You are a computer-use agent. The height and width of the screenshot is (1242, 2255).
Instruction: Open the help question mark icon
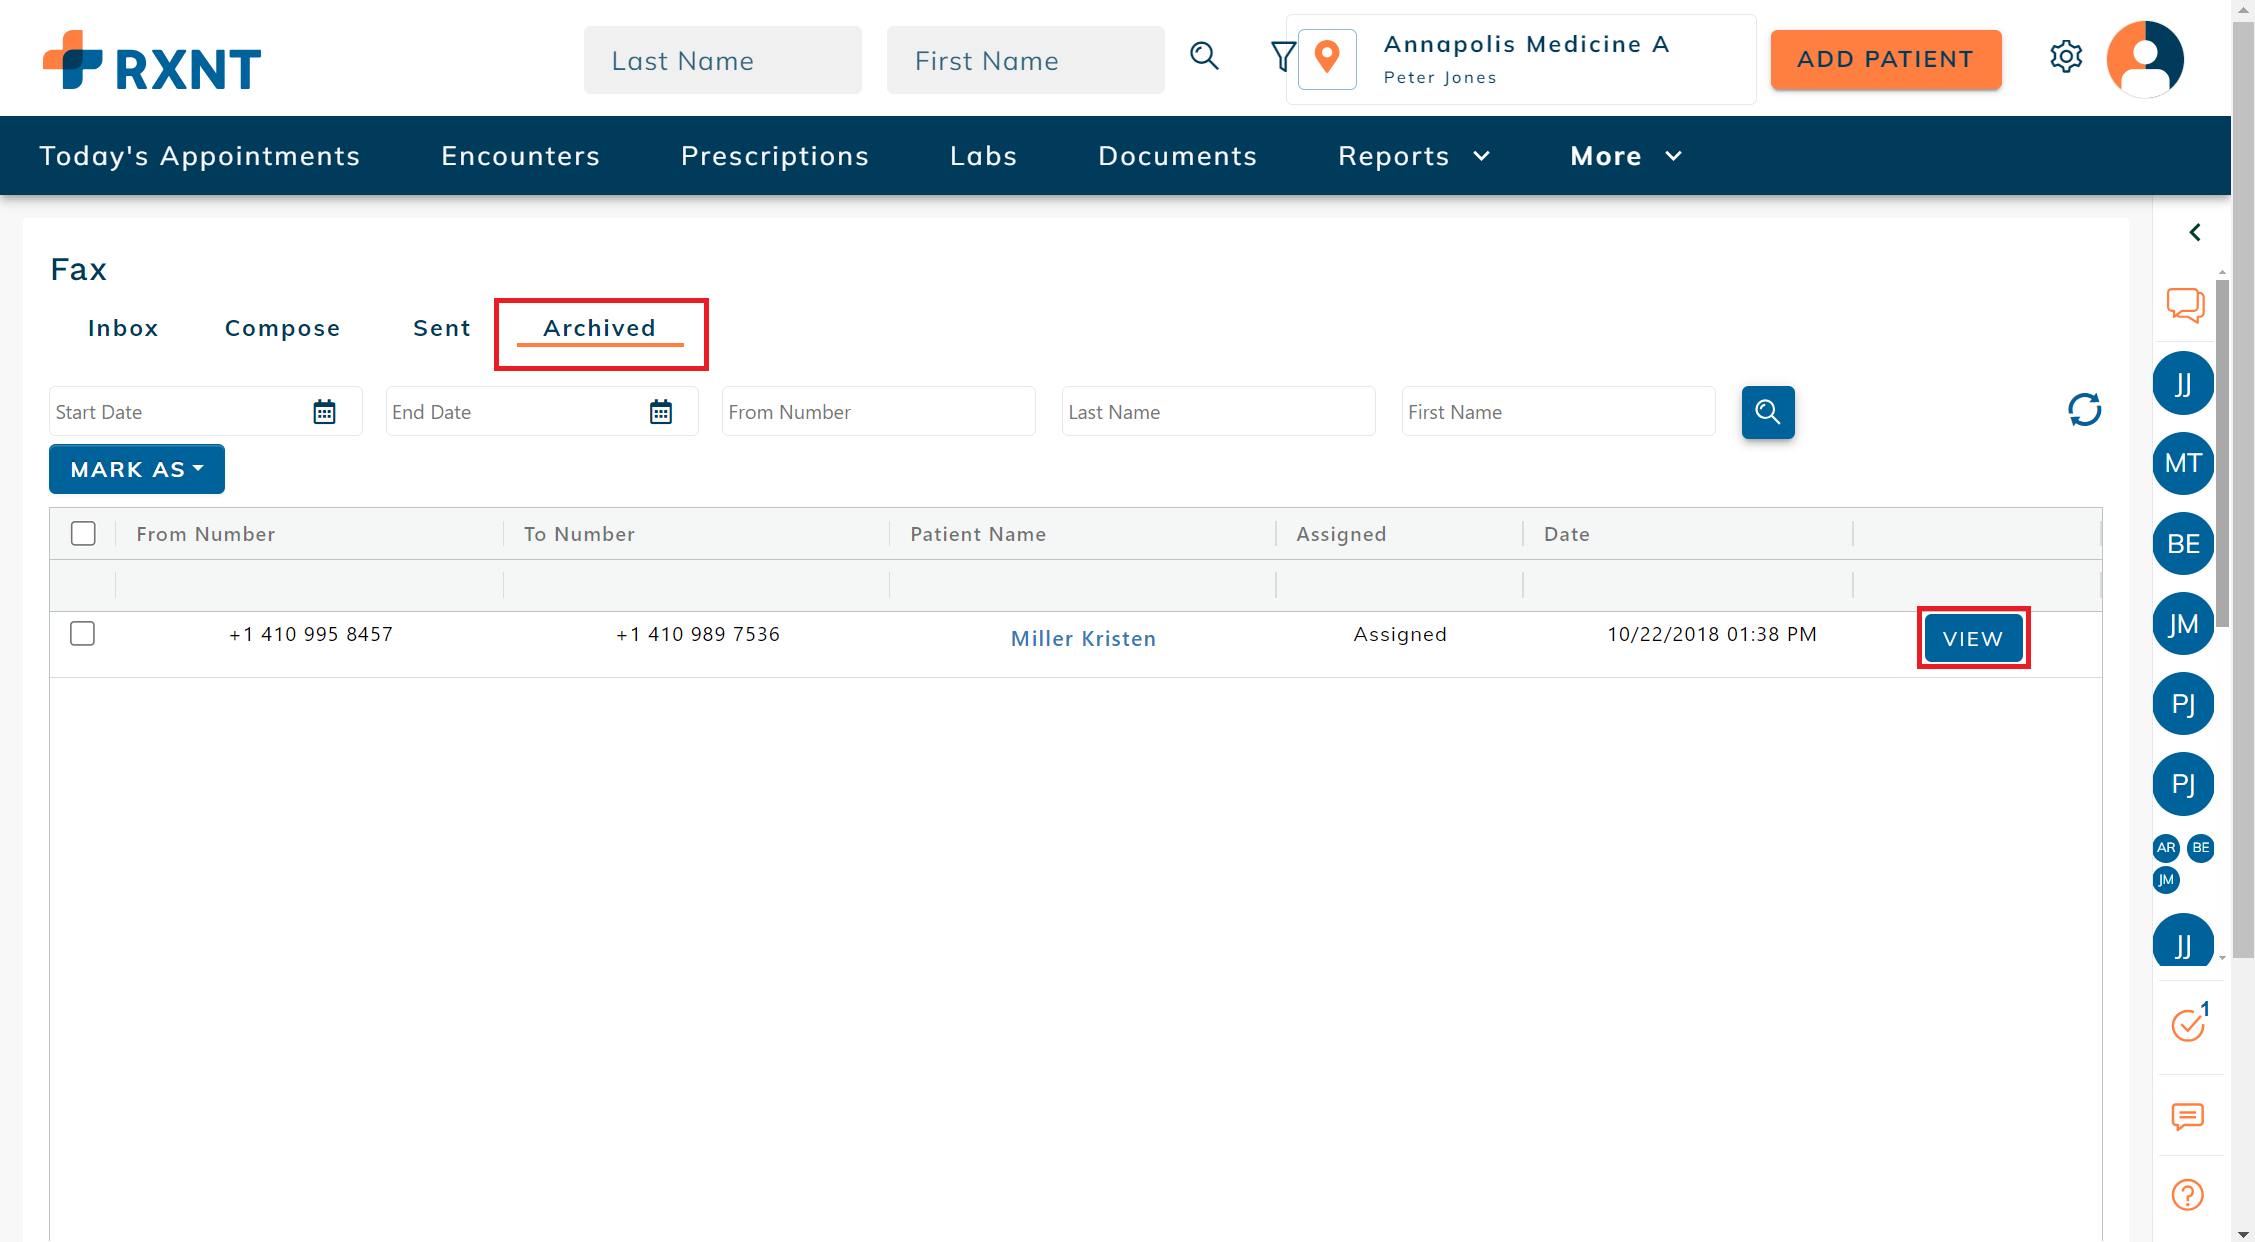(x=2187, y=1195)
